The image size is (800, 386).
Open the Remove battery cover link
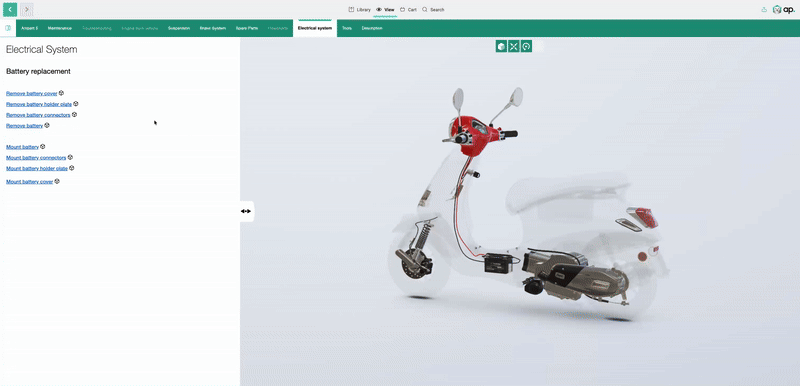click(x=32, y=93)
